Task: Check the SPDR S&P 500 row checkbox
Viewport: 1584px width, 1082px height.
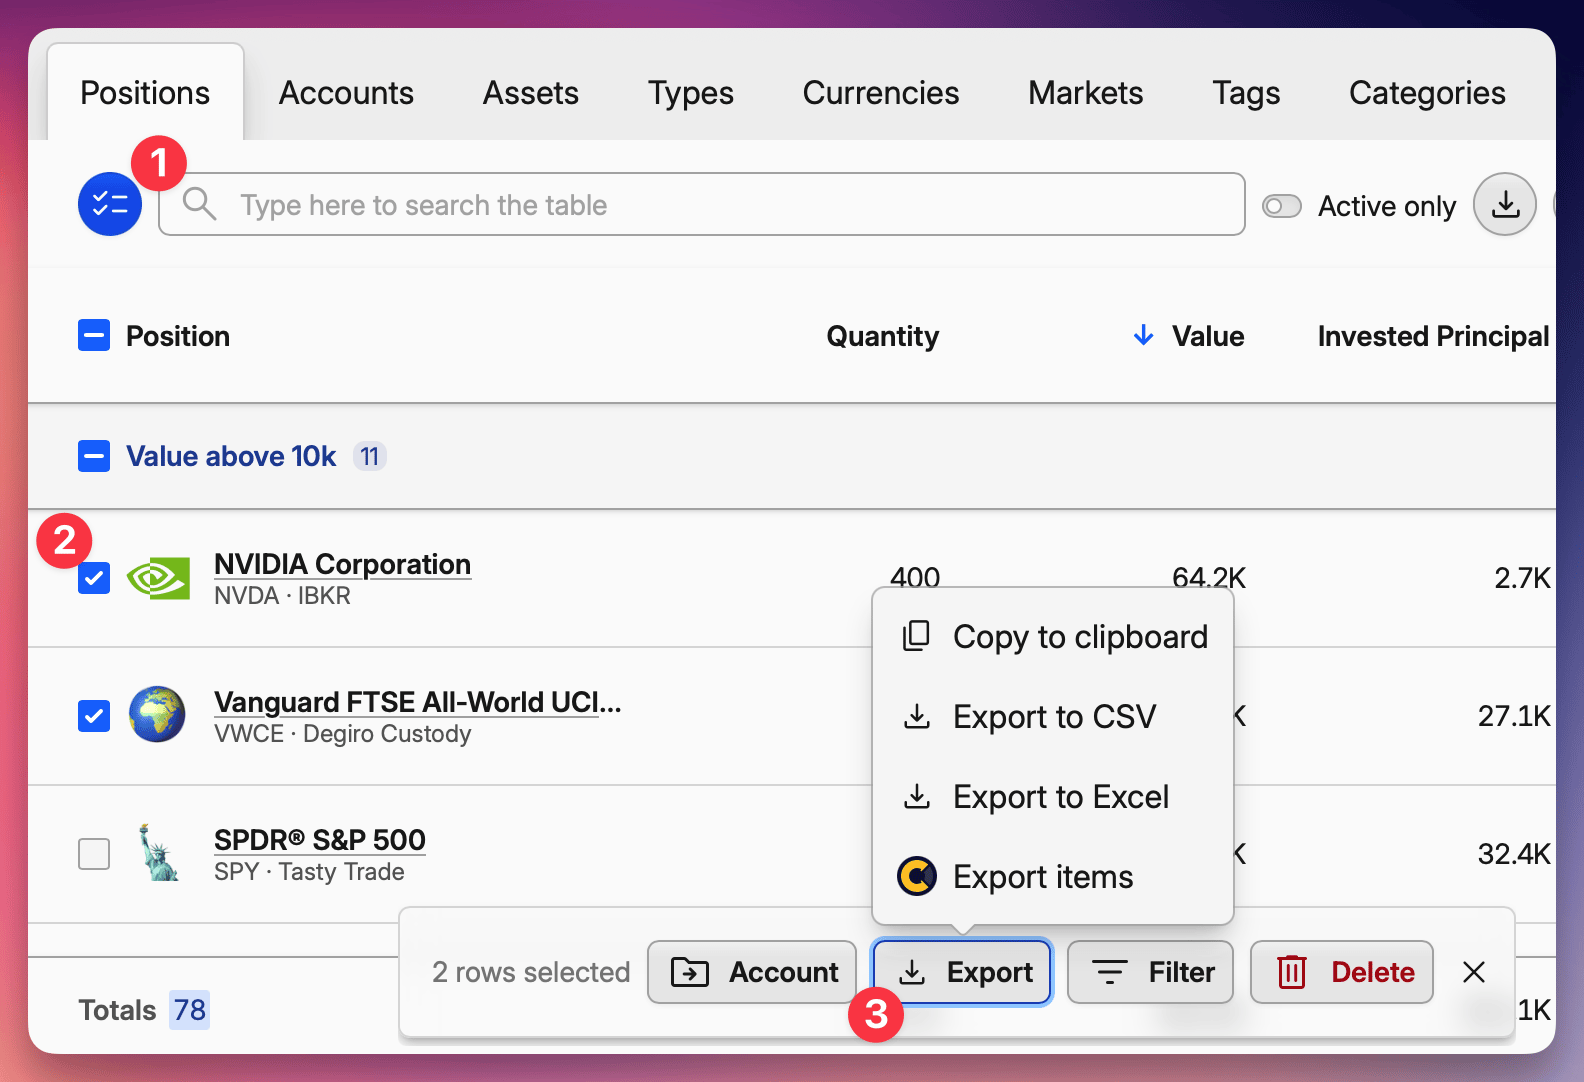Action: pyautogui.click(x=94, y=854)
